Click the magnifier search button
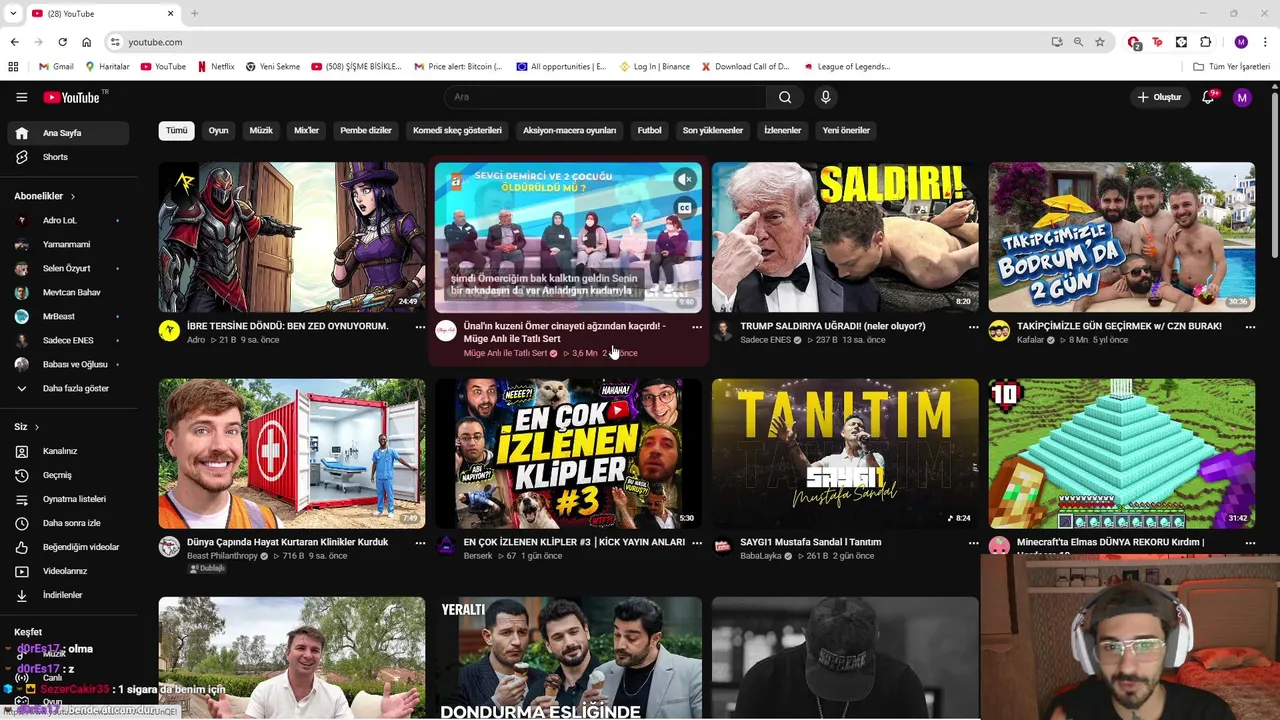This screenshot has width=1280, height=720. click(785, 97)
